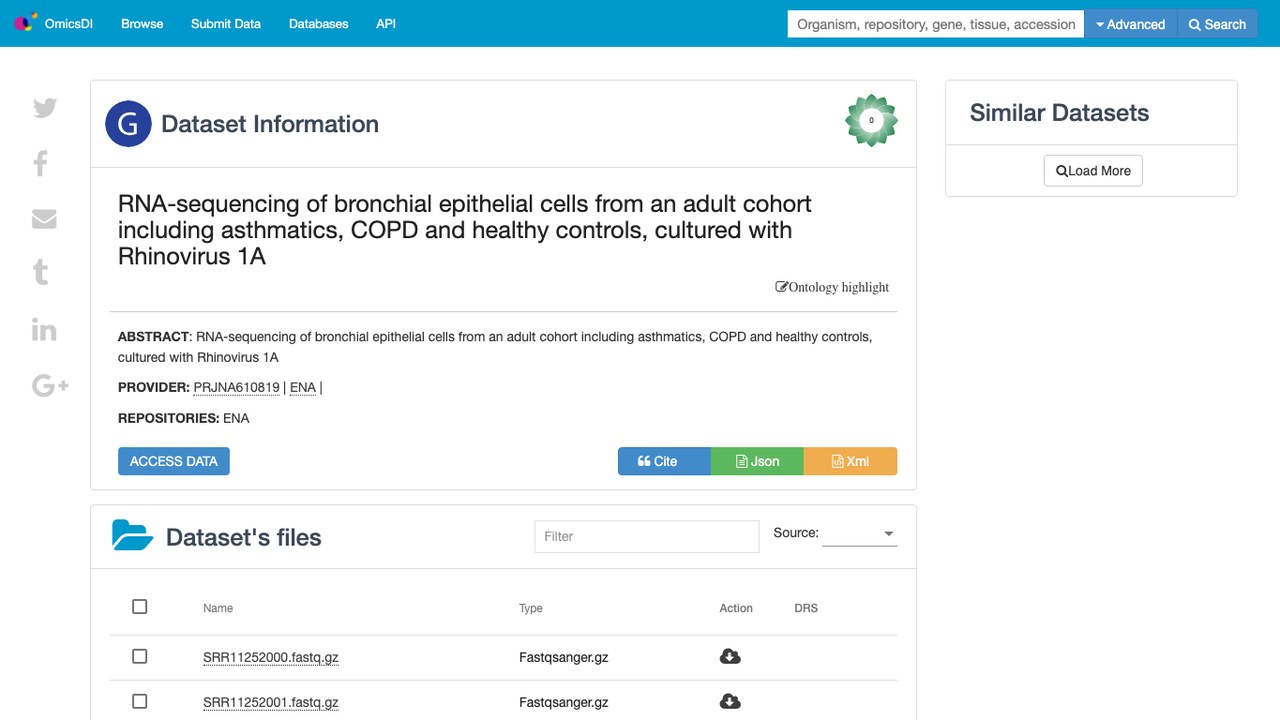Open the Databases menu item
Screen dimensions: 1280x720
319,24
